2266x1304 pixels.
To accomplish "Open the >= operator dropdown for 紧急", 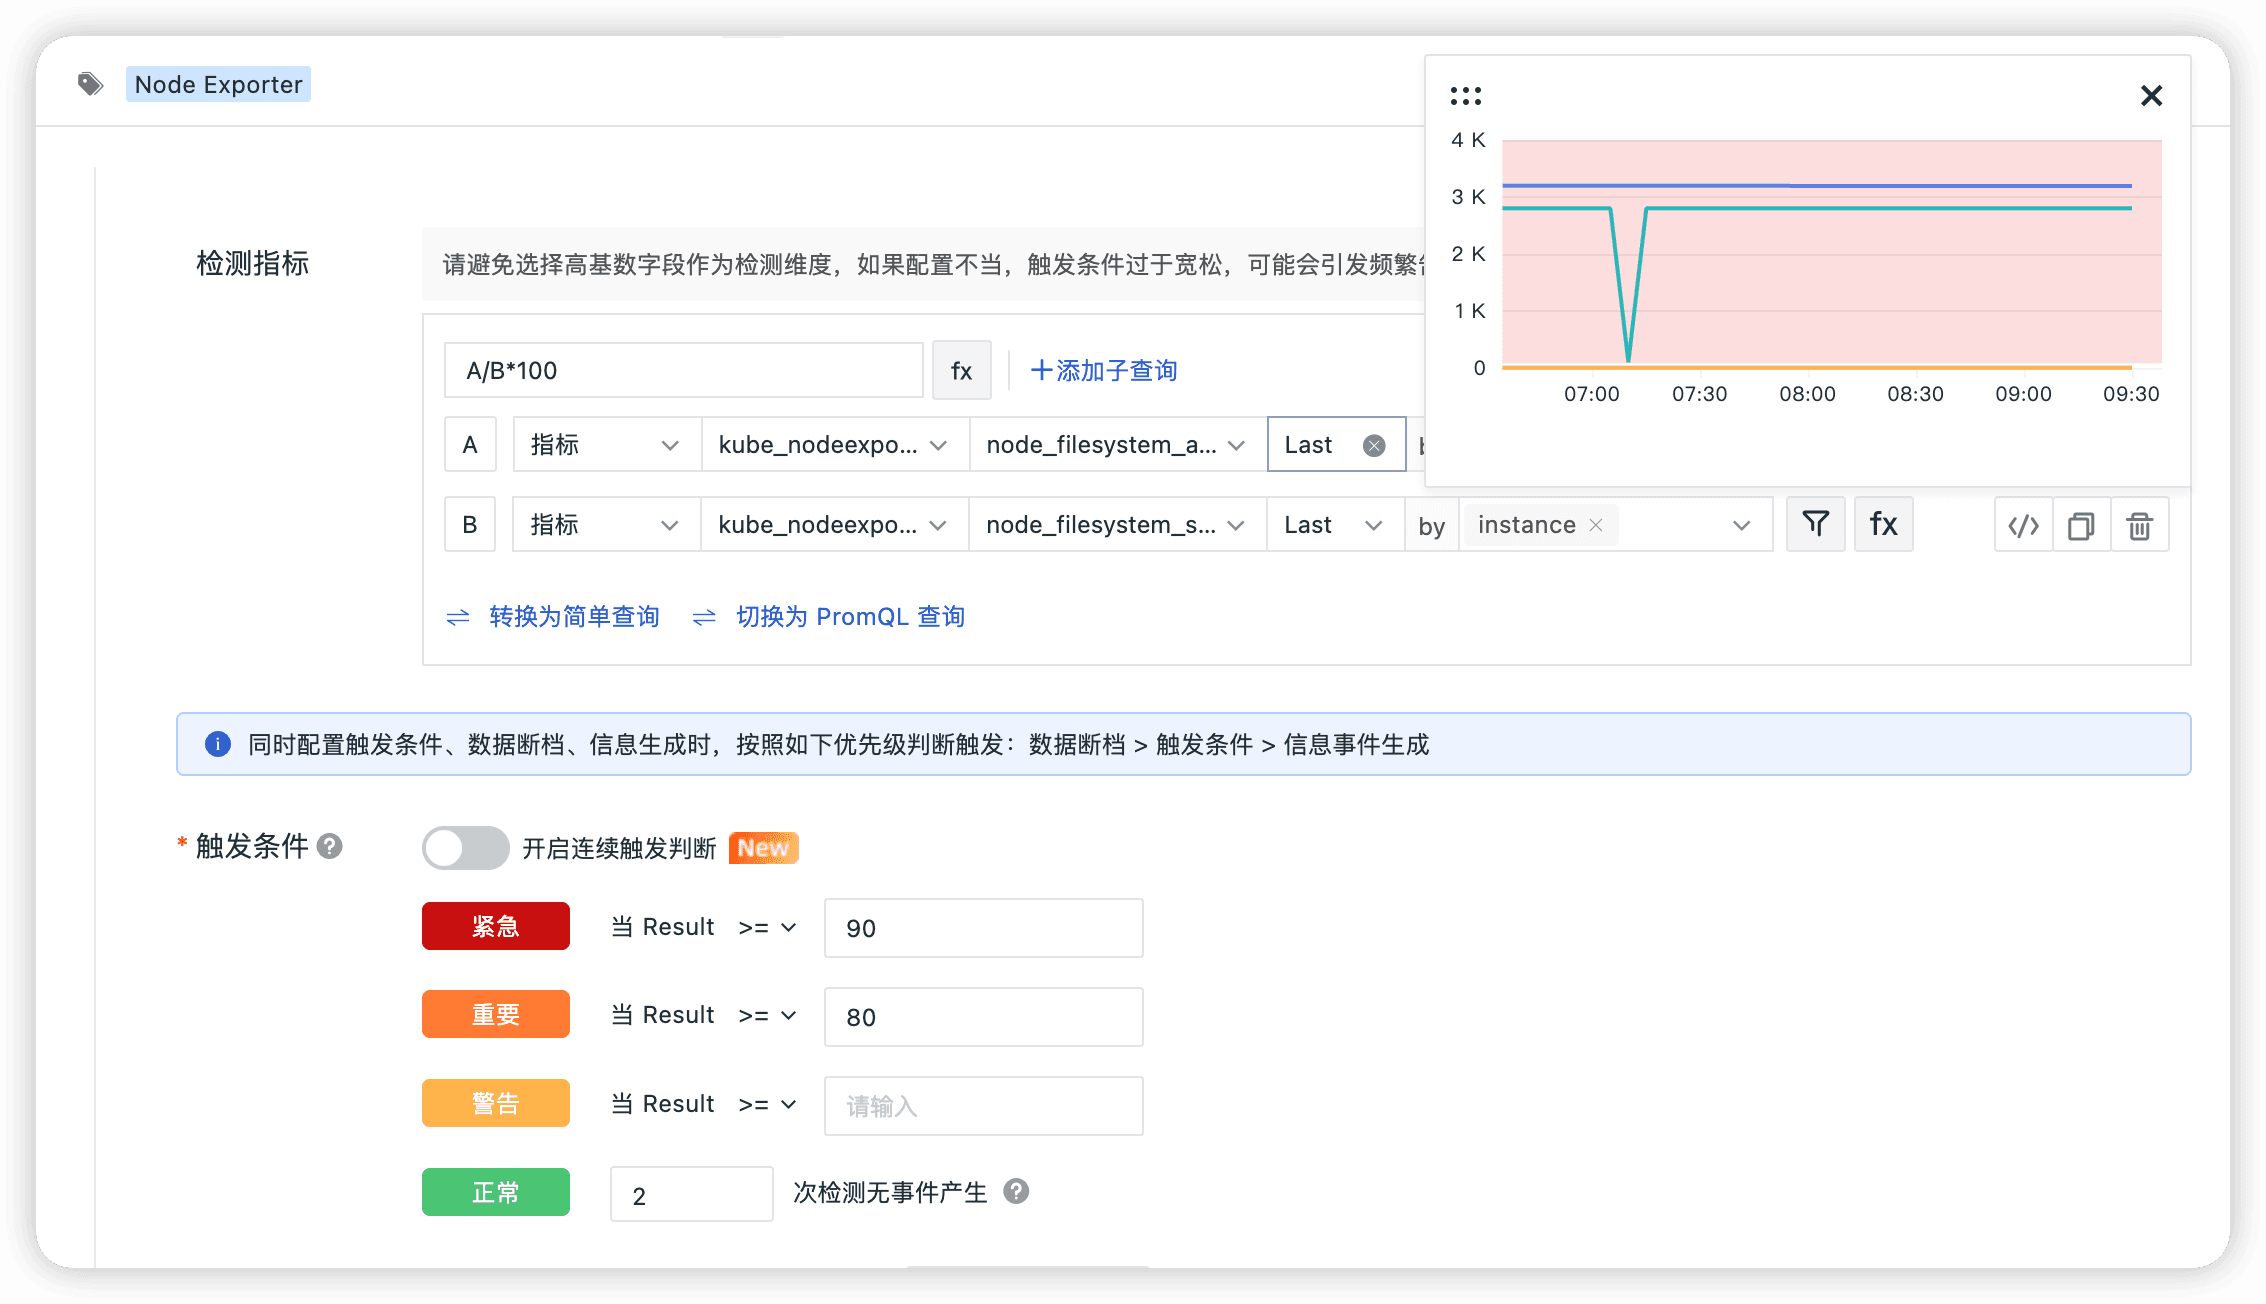I will click(x=768, y=928).
